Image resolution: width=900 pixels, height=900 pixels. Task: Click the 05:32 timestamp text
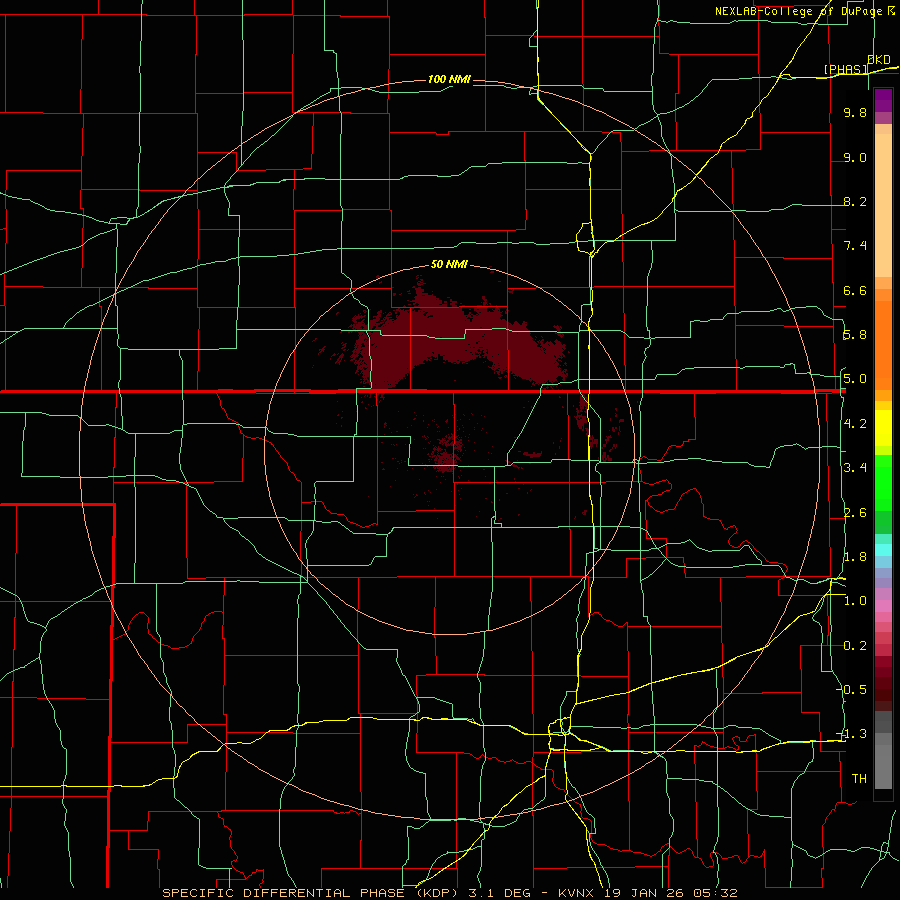718,893
